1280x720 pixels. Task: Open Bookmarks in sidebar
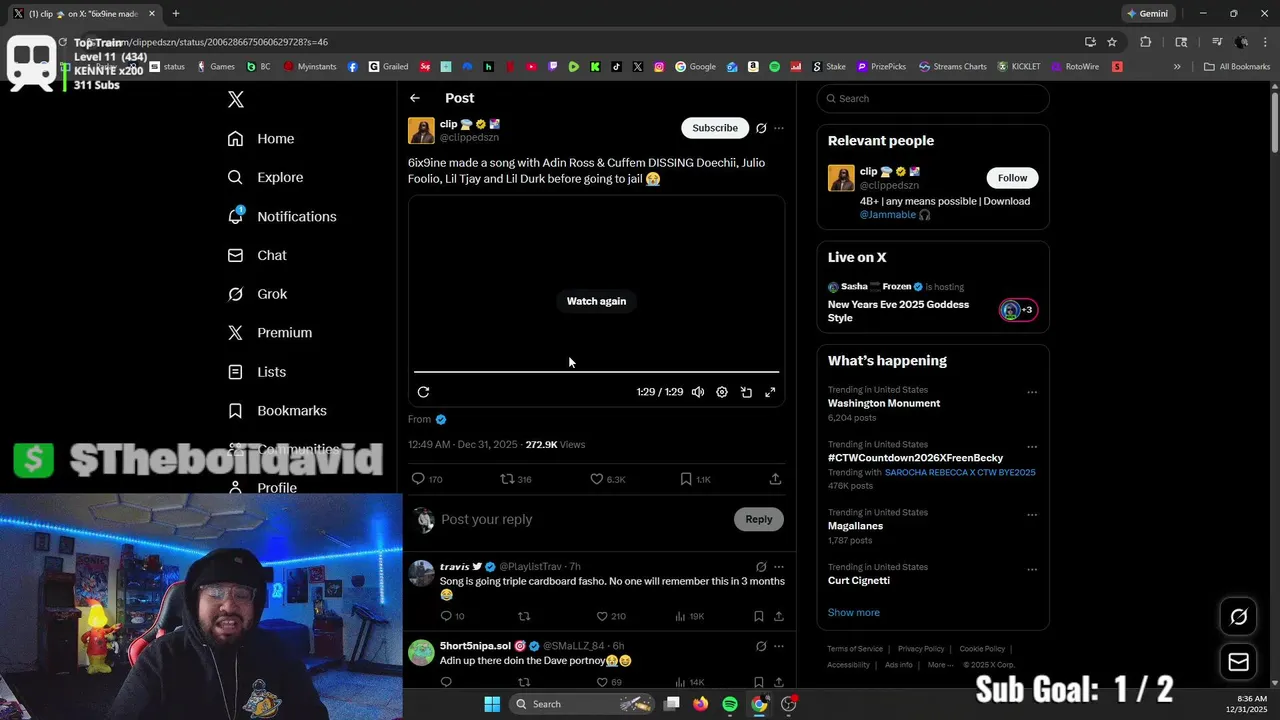point(277,411)
